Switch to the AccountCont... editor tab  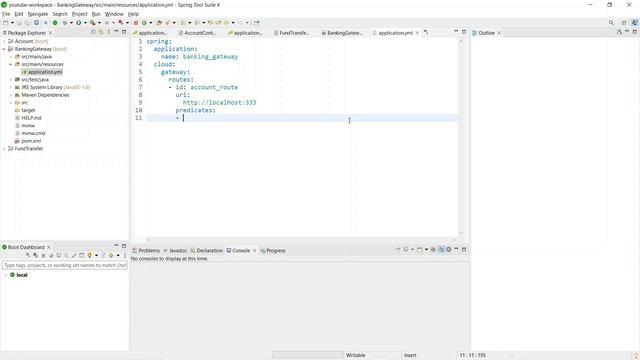(x=197, y=33)
